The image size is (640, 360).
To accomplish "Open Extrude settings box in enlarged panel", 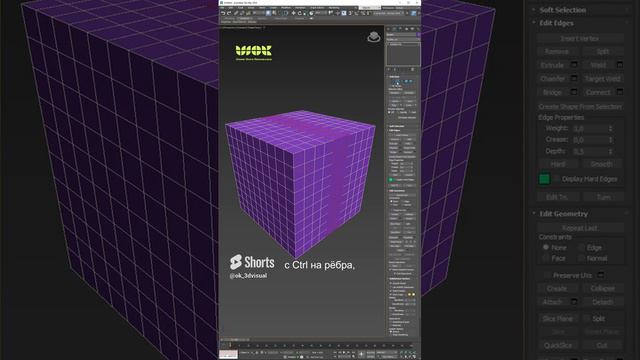I will (x=574, y=65).
